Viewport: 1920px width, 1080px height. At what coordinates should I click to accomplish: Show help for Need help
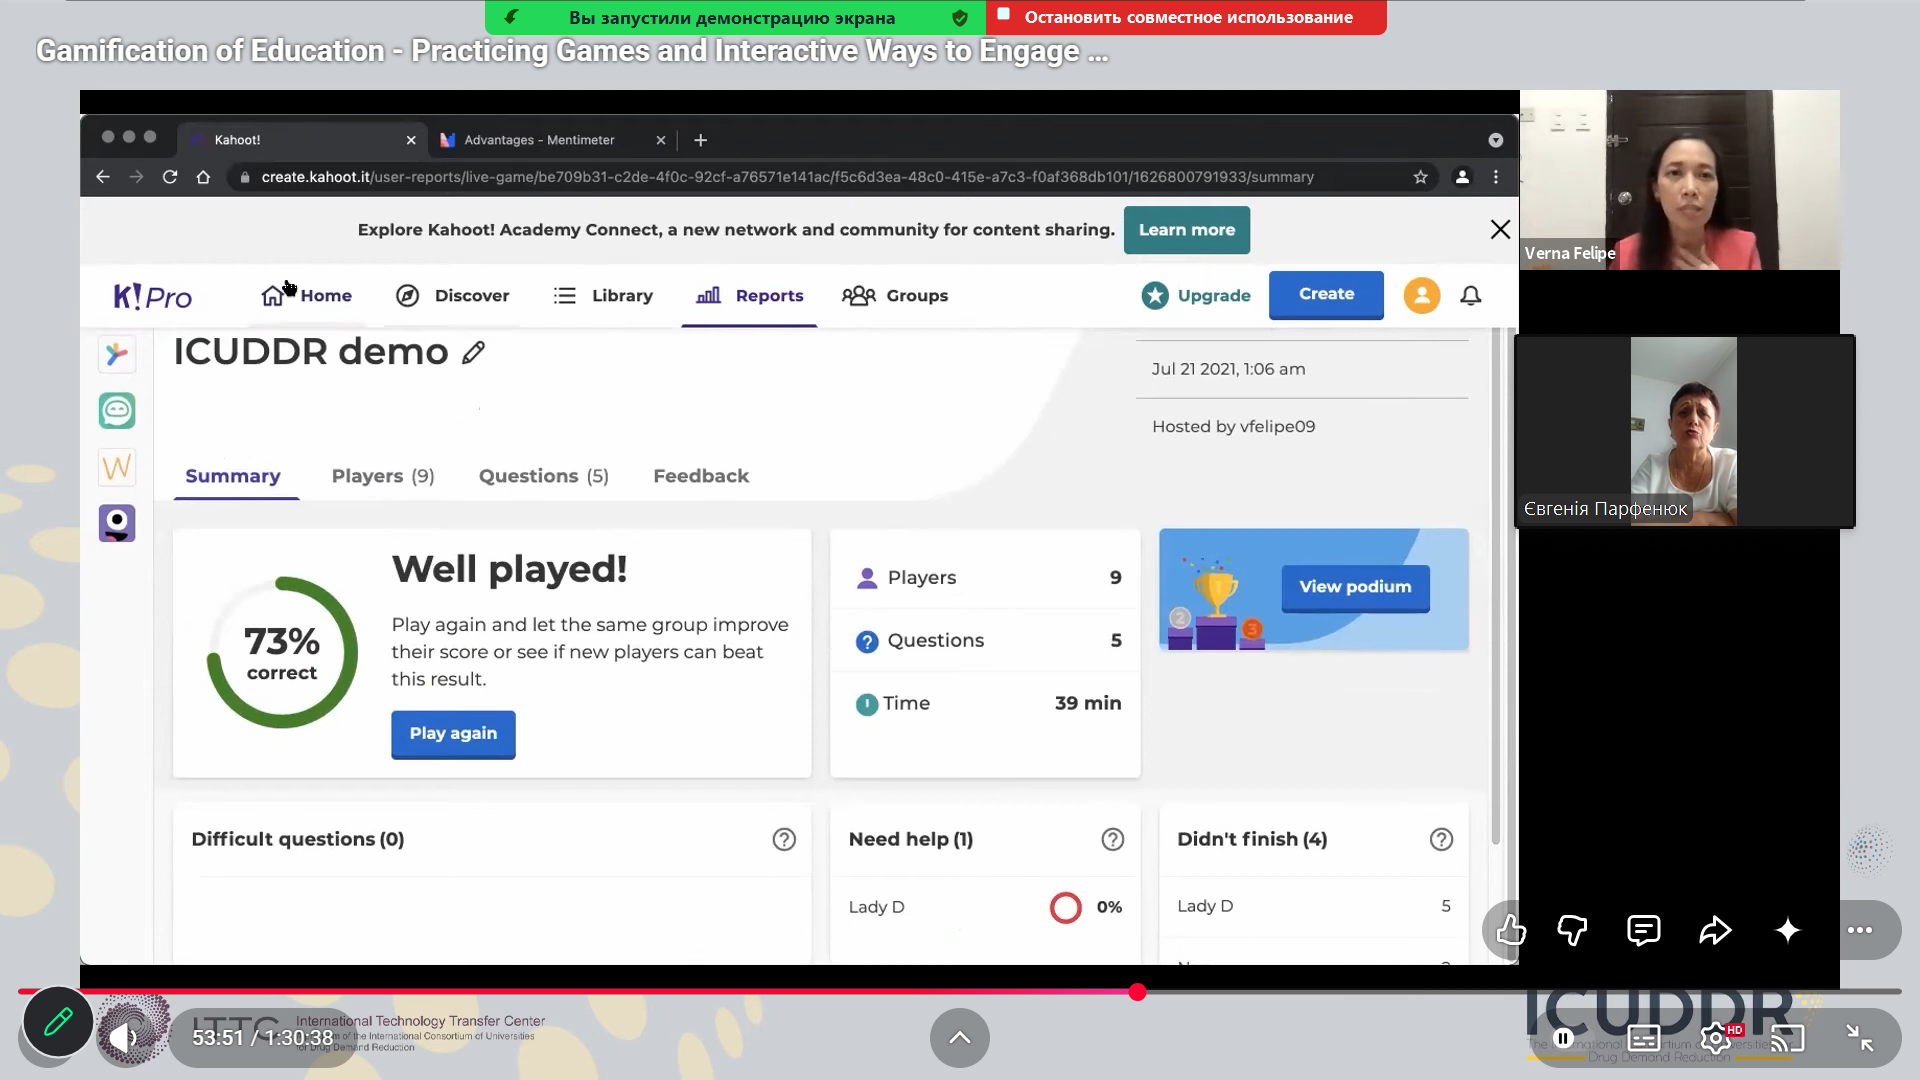[x=1113, y=840]
